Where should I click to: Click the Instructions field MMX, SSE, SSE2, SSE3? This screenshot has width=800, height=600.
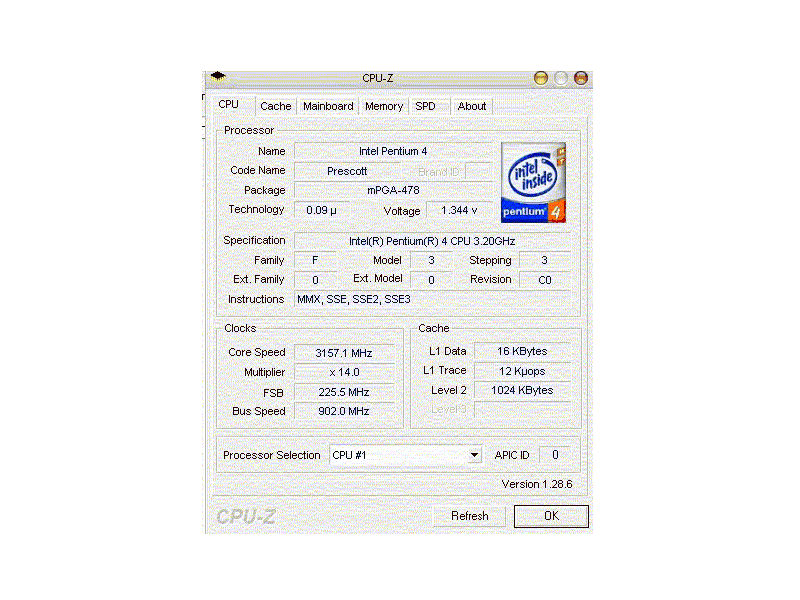pos(432,299)
